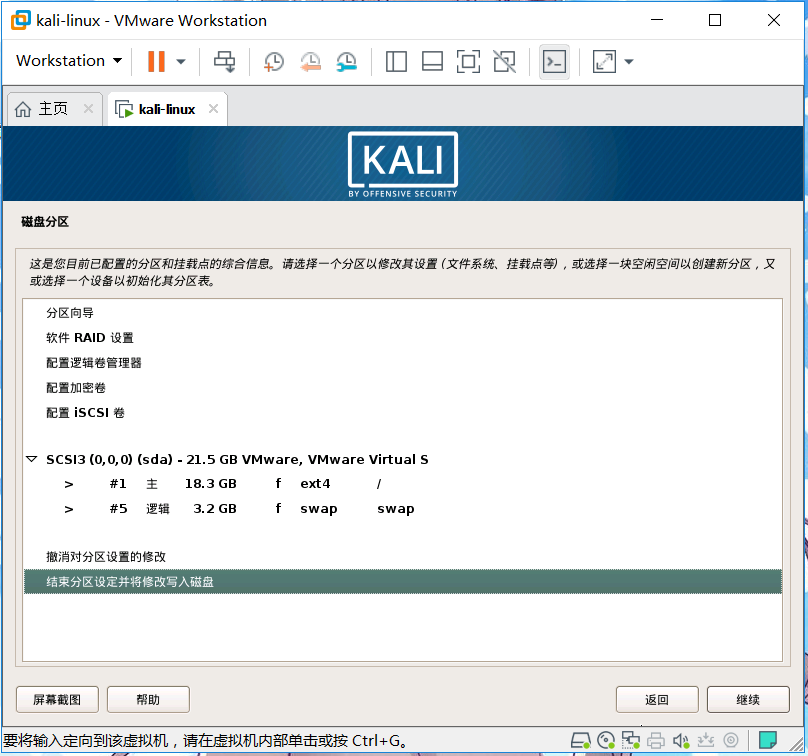Click the hard disk status icon
Image resolution: width=808 pixels, height=756 pixels.
click(580, 741)
